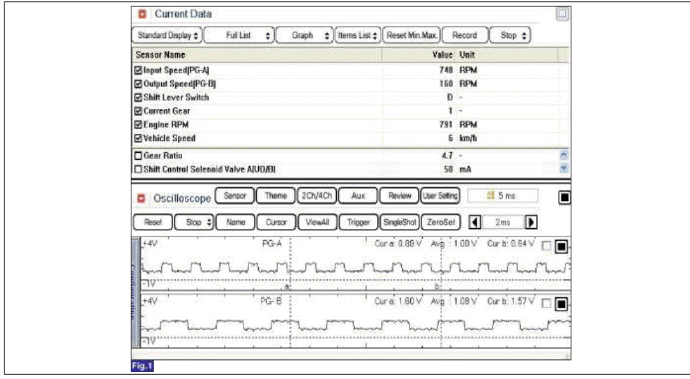Open the Sensor oscilloscope option
This screenshot has width=690, height=379.
[235, 196]
